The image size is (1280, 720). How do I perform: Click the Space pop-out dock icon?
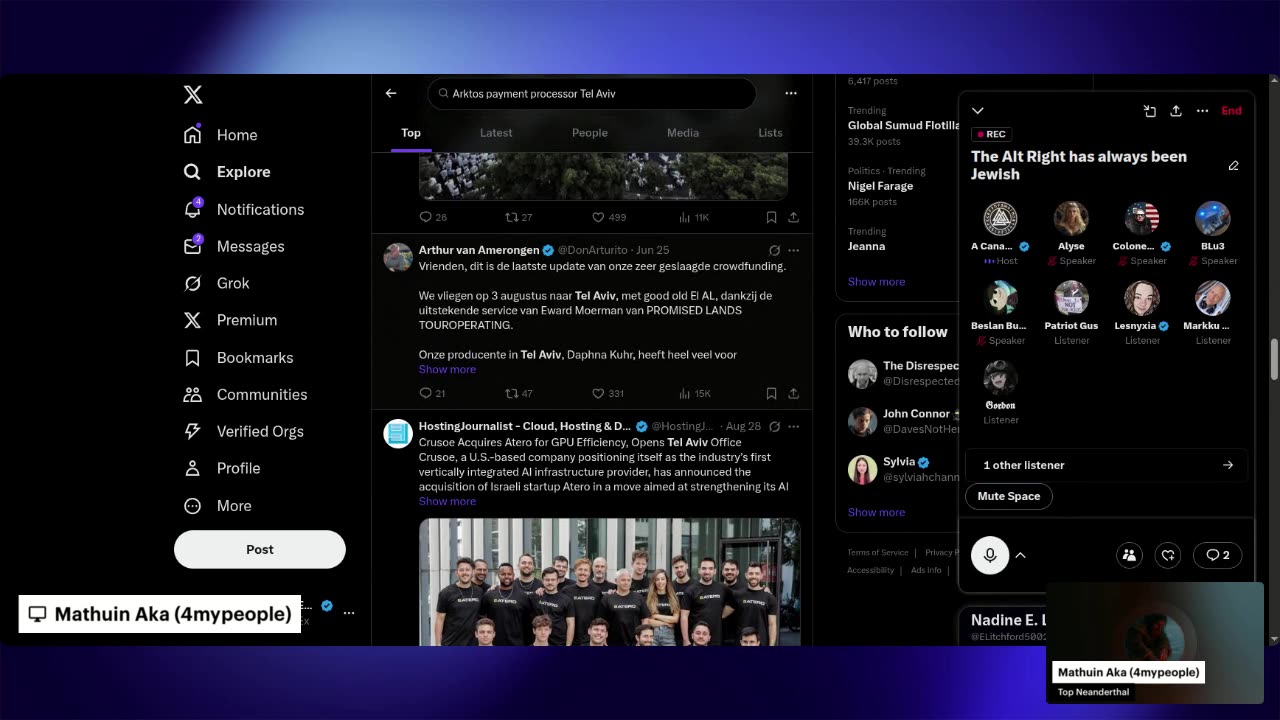(x=1150, y=111)
